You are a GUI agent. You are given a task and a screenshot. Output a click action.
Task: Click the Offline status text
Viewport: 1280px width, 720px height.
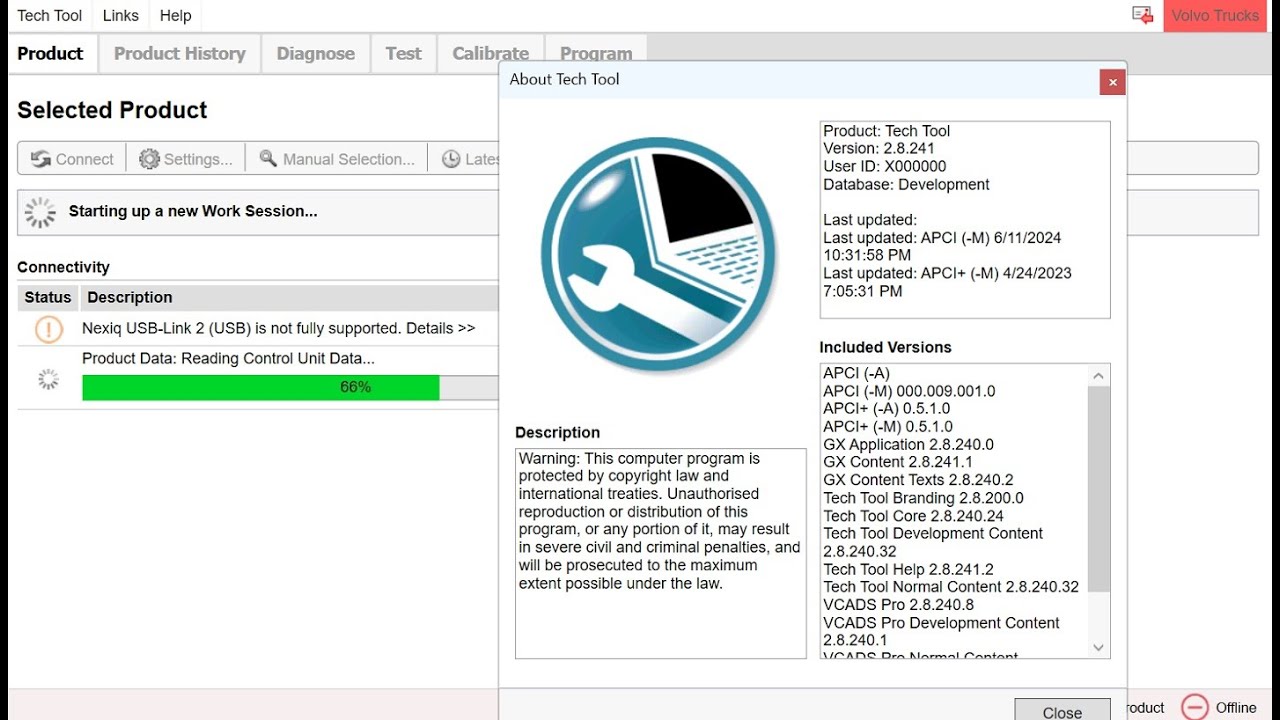click(1236, 708)
